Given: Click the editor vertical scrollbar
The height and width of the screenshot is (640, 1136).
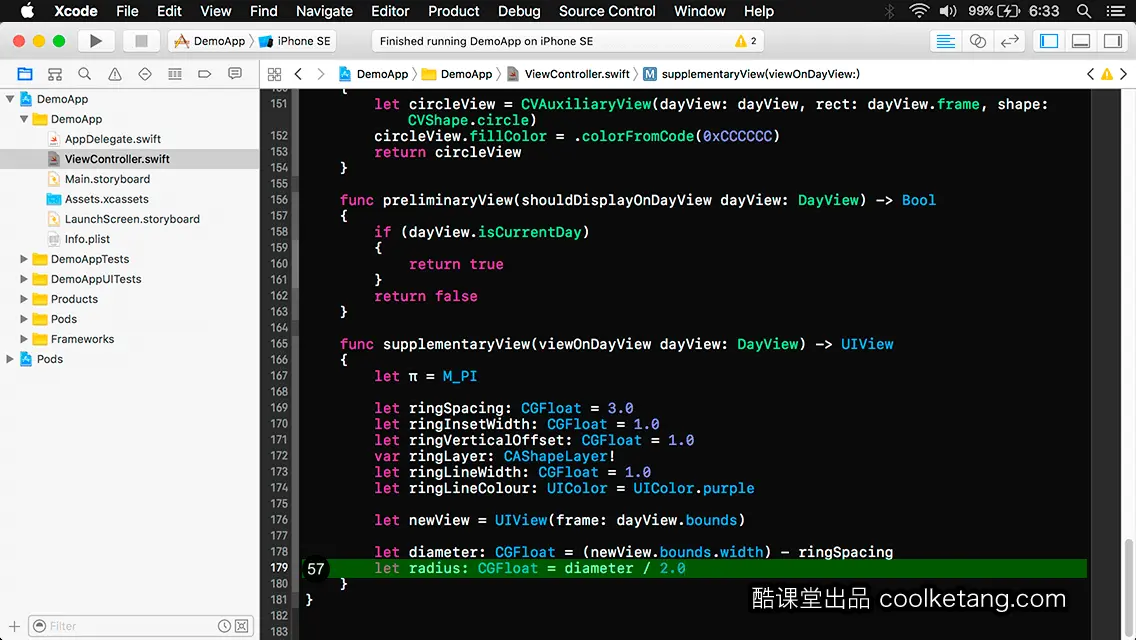Looking at the screenshot, I should tap(1128, 589).
